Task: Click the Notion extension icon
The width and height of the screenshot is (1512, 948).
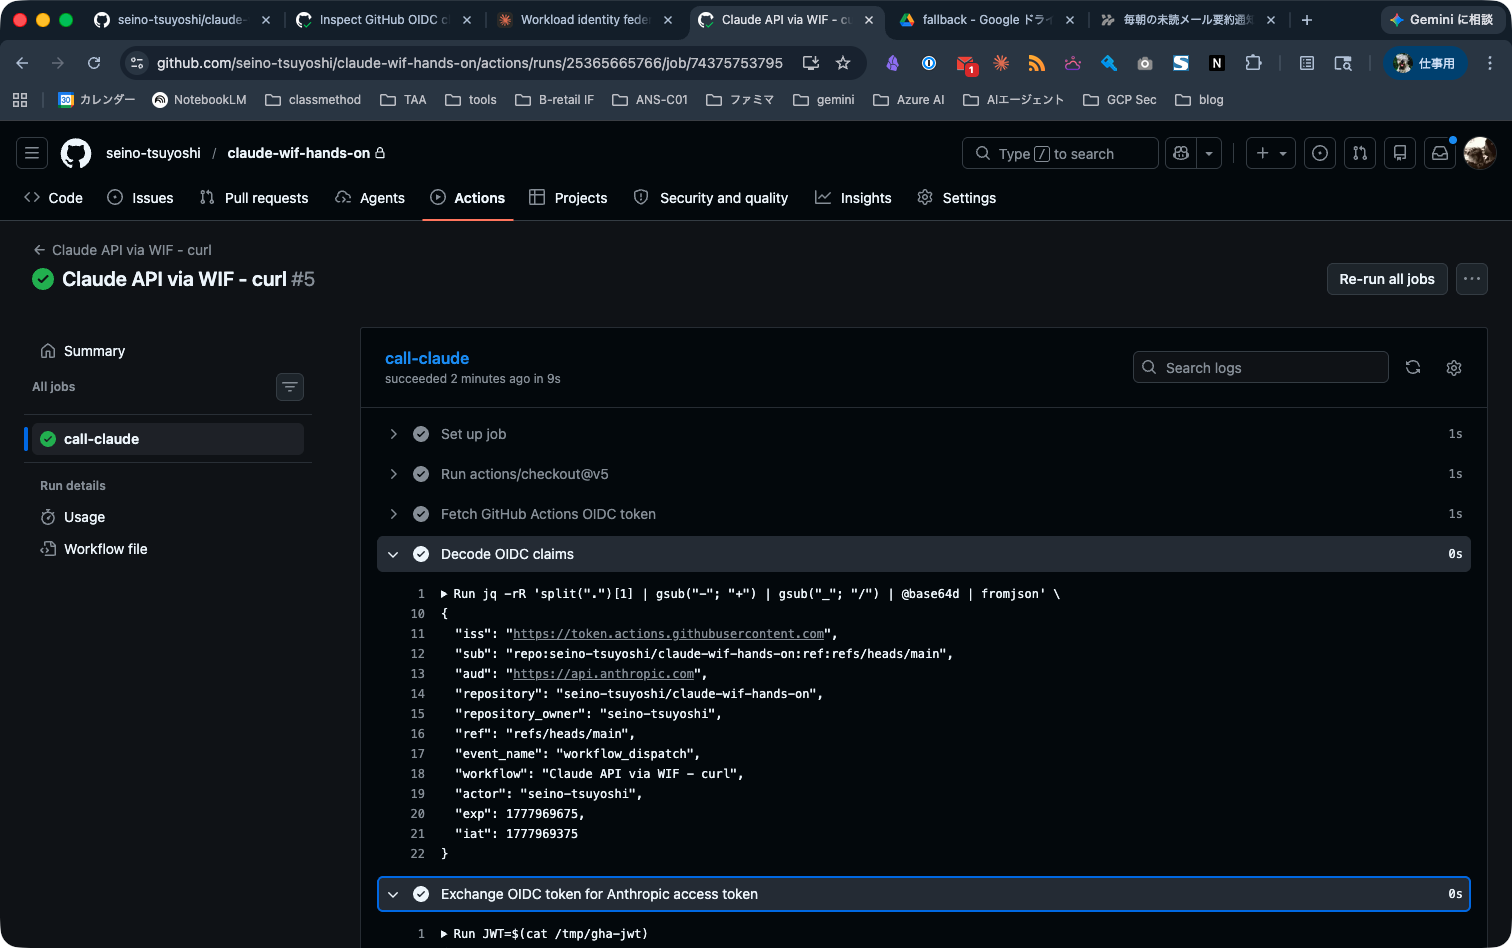Action: coord(1217,63)
